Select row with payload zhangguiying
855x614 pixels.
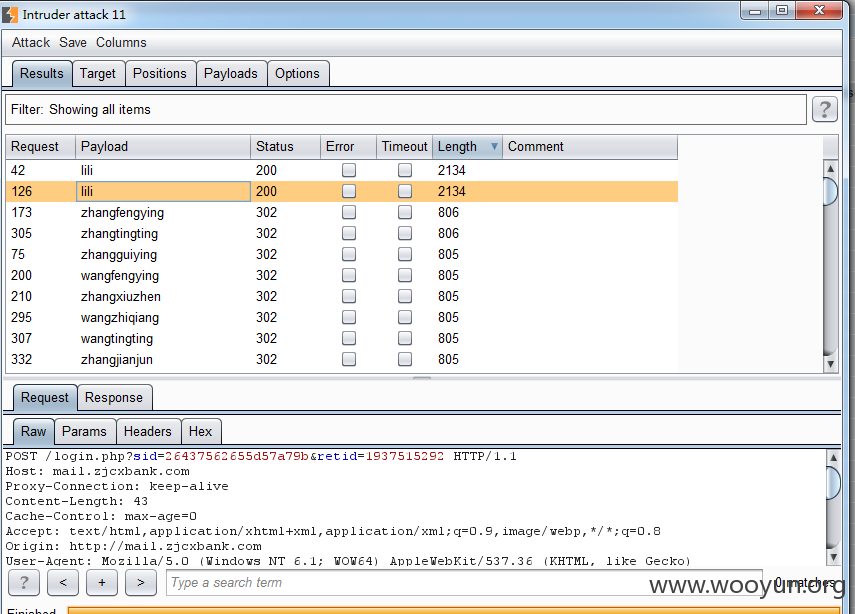(342, 254)
